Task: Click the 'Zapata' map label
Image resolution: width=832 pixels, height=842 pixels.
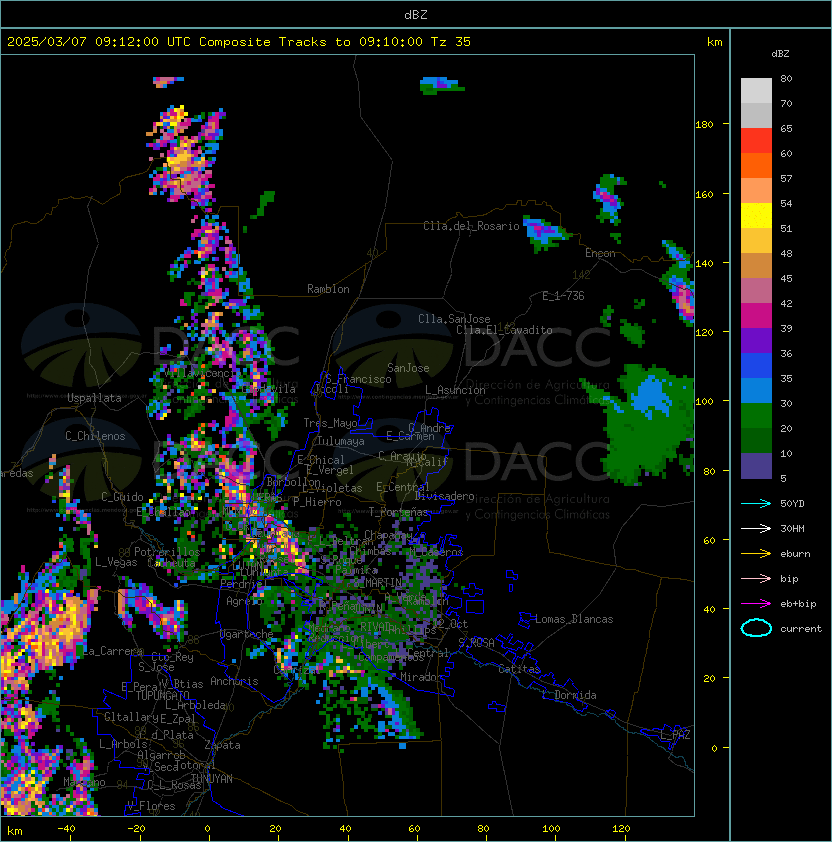Action: tap(222, 745)
